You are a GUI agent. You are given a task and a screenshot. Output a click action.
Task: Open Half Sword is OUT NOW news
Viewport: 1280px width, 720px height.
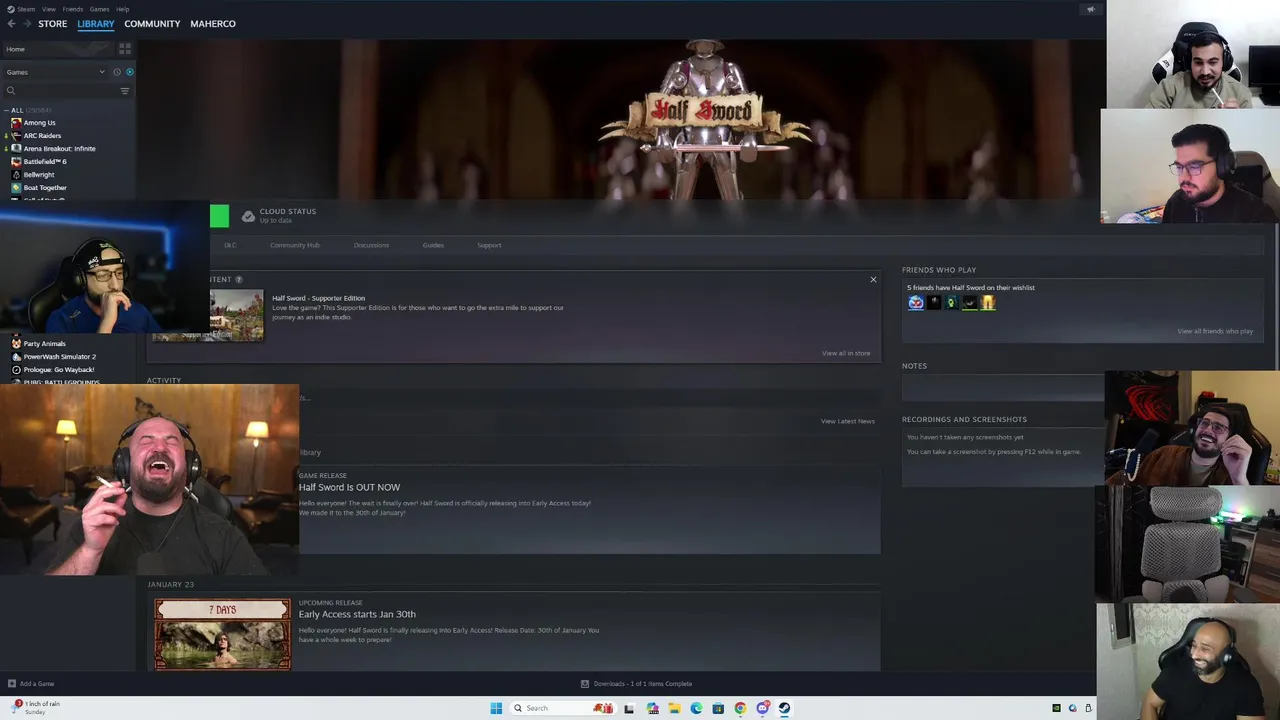(349, 487)
